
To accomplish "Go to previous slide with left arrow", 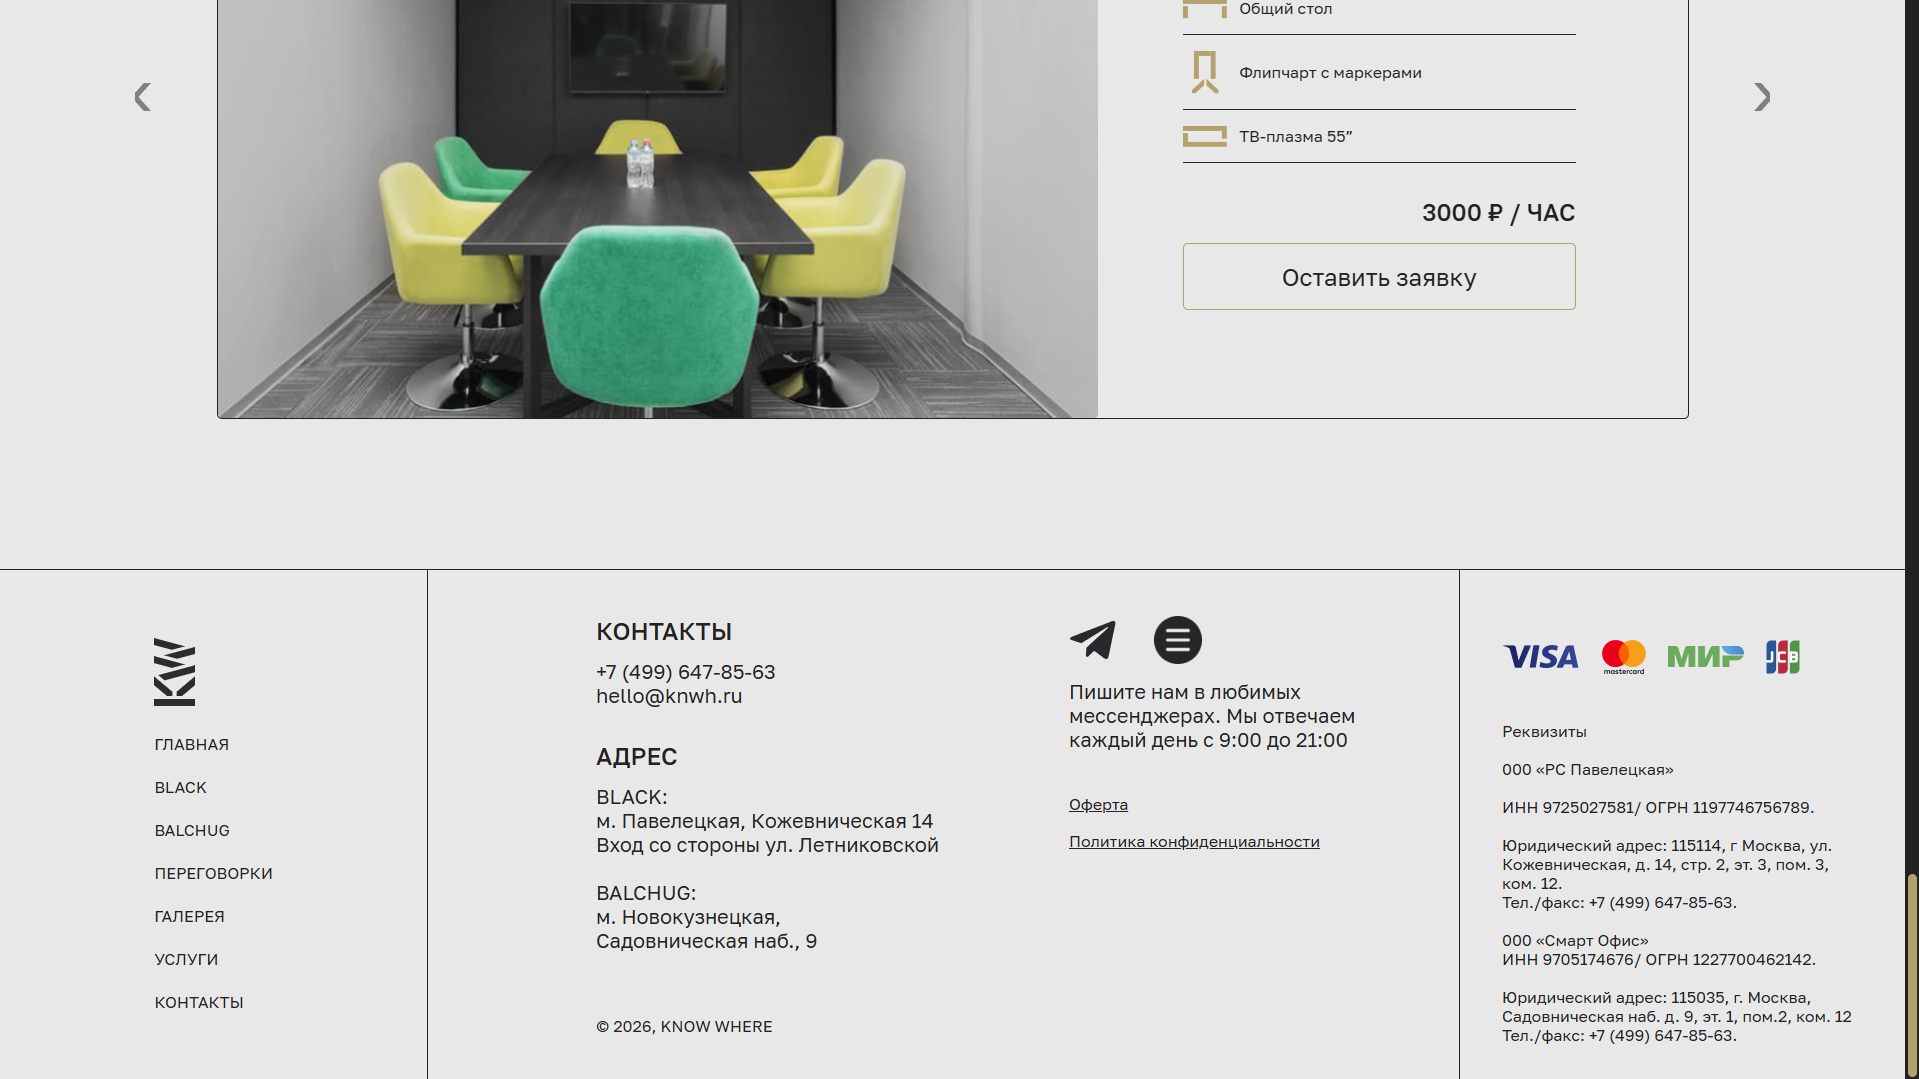I will pyautogui.click(x=143, y=97).
